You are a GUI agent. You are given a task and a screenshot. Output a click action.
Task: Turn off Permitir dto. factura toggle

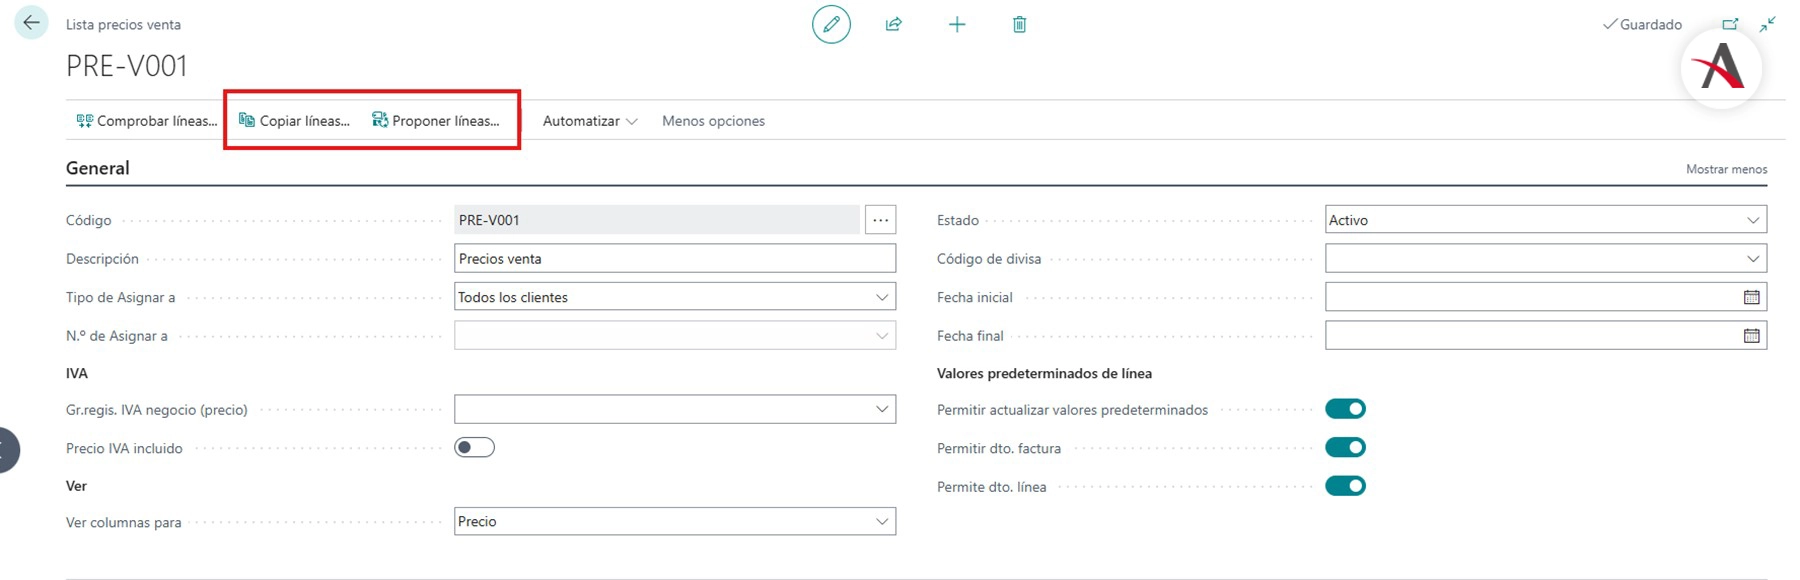click(1345, 448)
